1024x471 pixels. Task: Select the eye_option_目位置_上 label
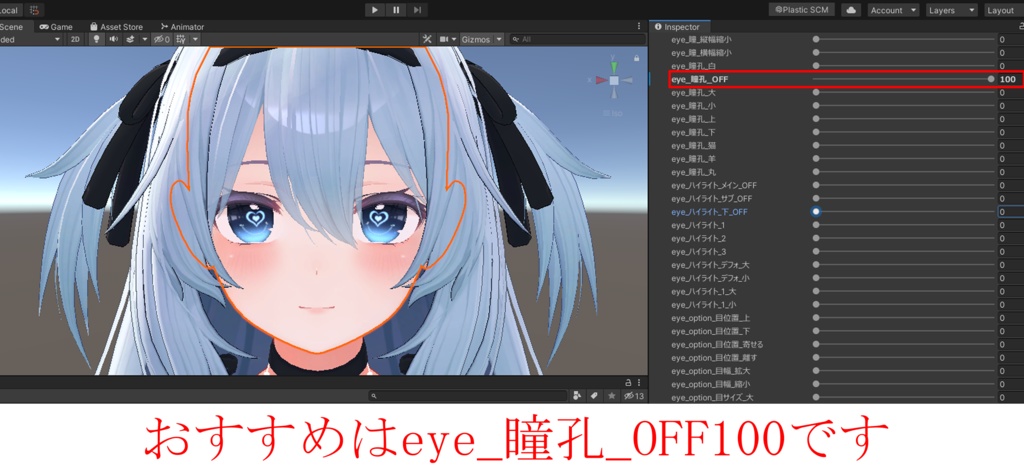[x=711, y=318]
